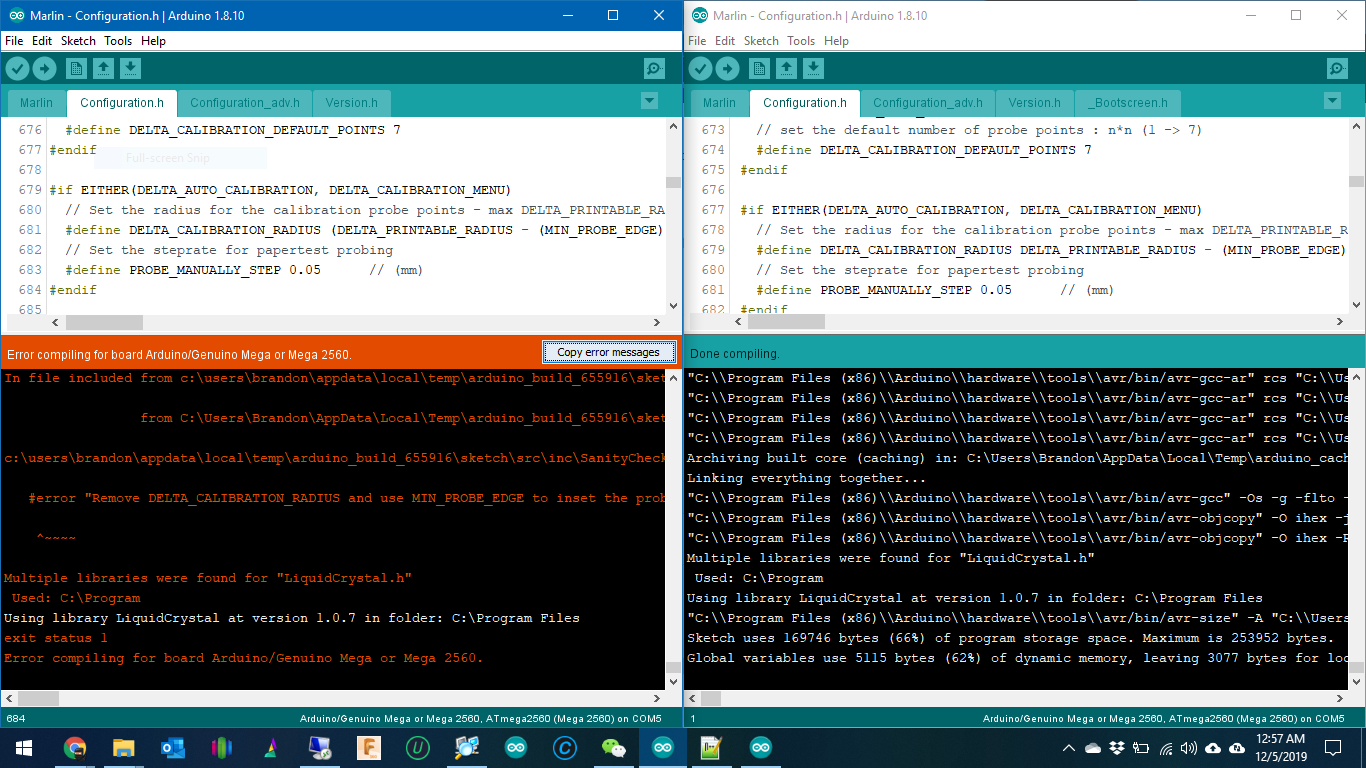Expand tab options dropdown in left window
The image size is (1366, 768).
pyautogui.click(x=649, y=101)
